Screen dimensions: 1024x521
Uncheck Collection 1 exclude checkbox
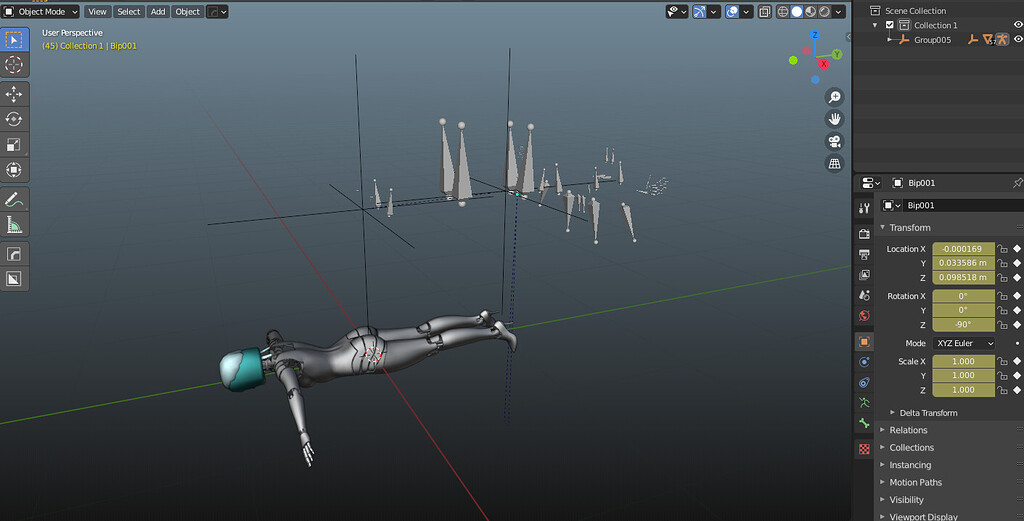tap(889, 25)
